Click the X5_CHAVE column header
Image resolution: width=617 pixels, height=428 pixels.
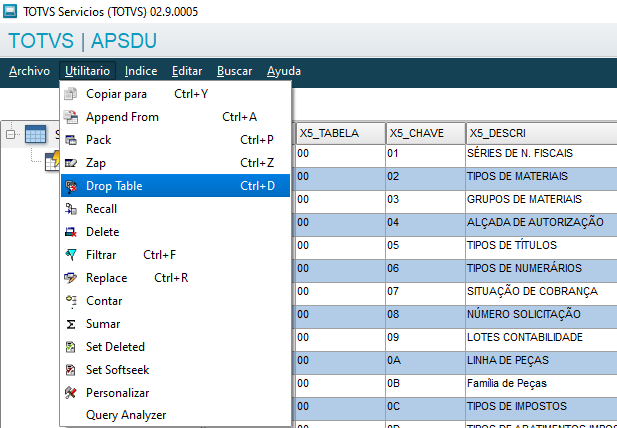(x=425, y=133)
